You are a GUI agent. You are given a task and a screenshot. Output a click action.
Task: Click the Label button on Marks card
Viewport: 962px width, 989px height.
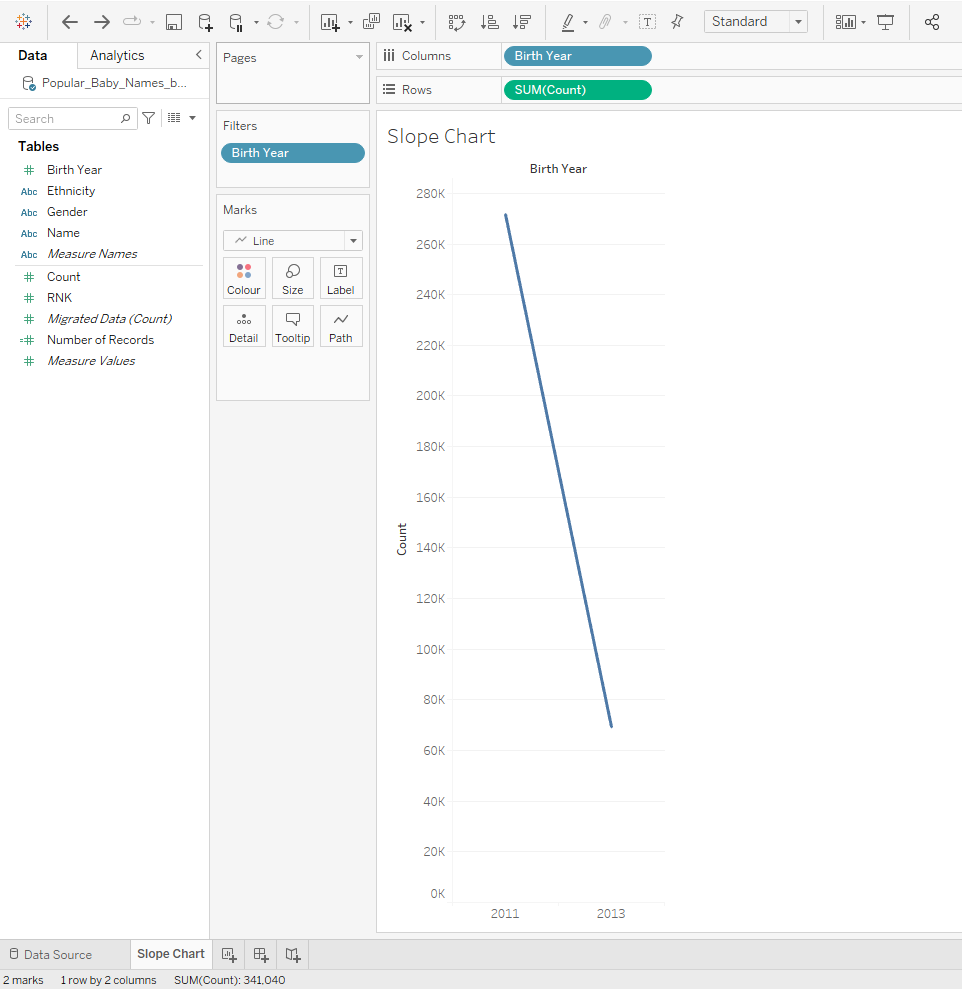click(x=340, y=278)
